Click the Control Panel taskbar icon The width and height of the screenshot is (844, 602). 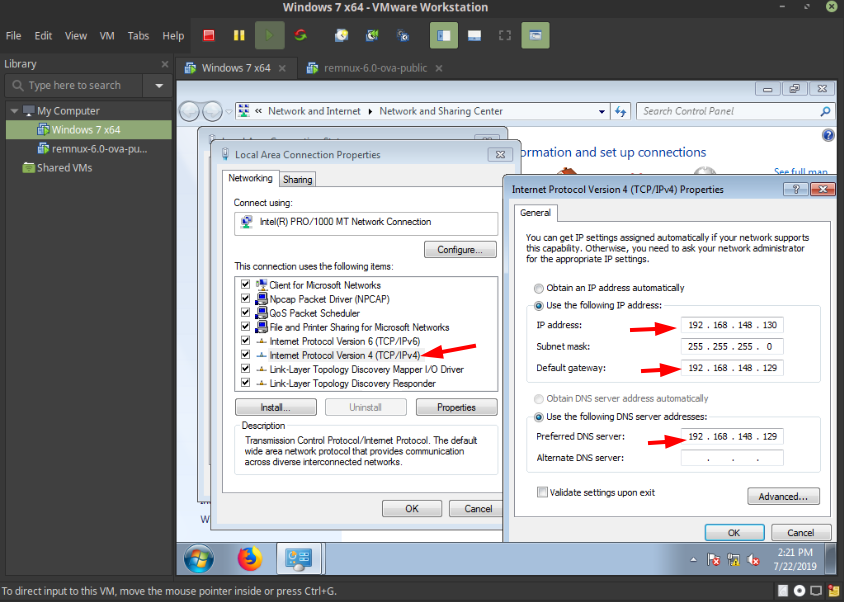tap(299, 559)
